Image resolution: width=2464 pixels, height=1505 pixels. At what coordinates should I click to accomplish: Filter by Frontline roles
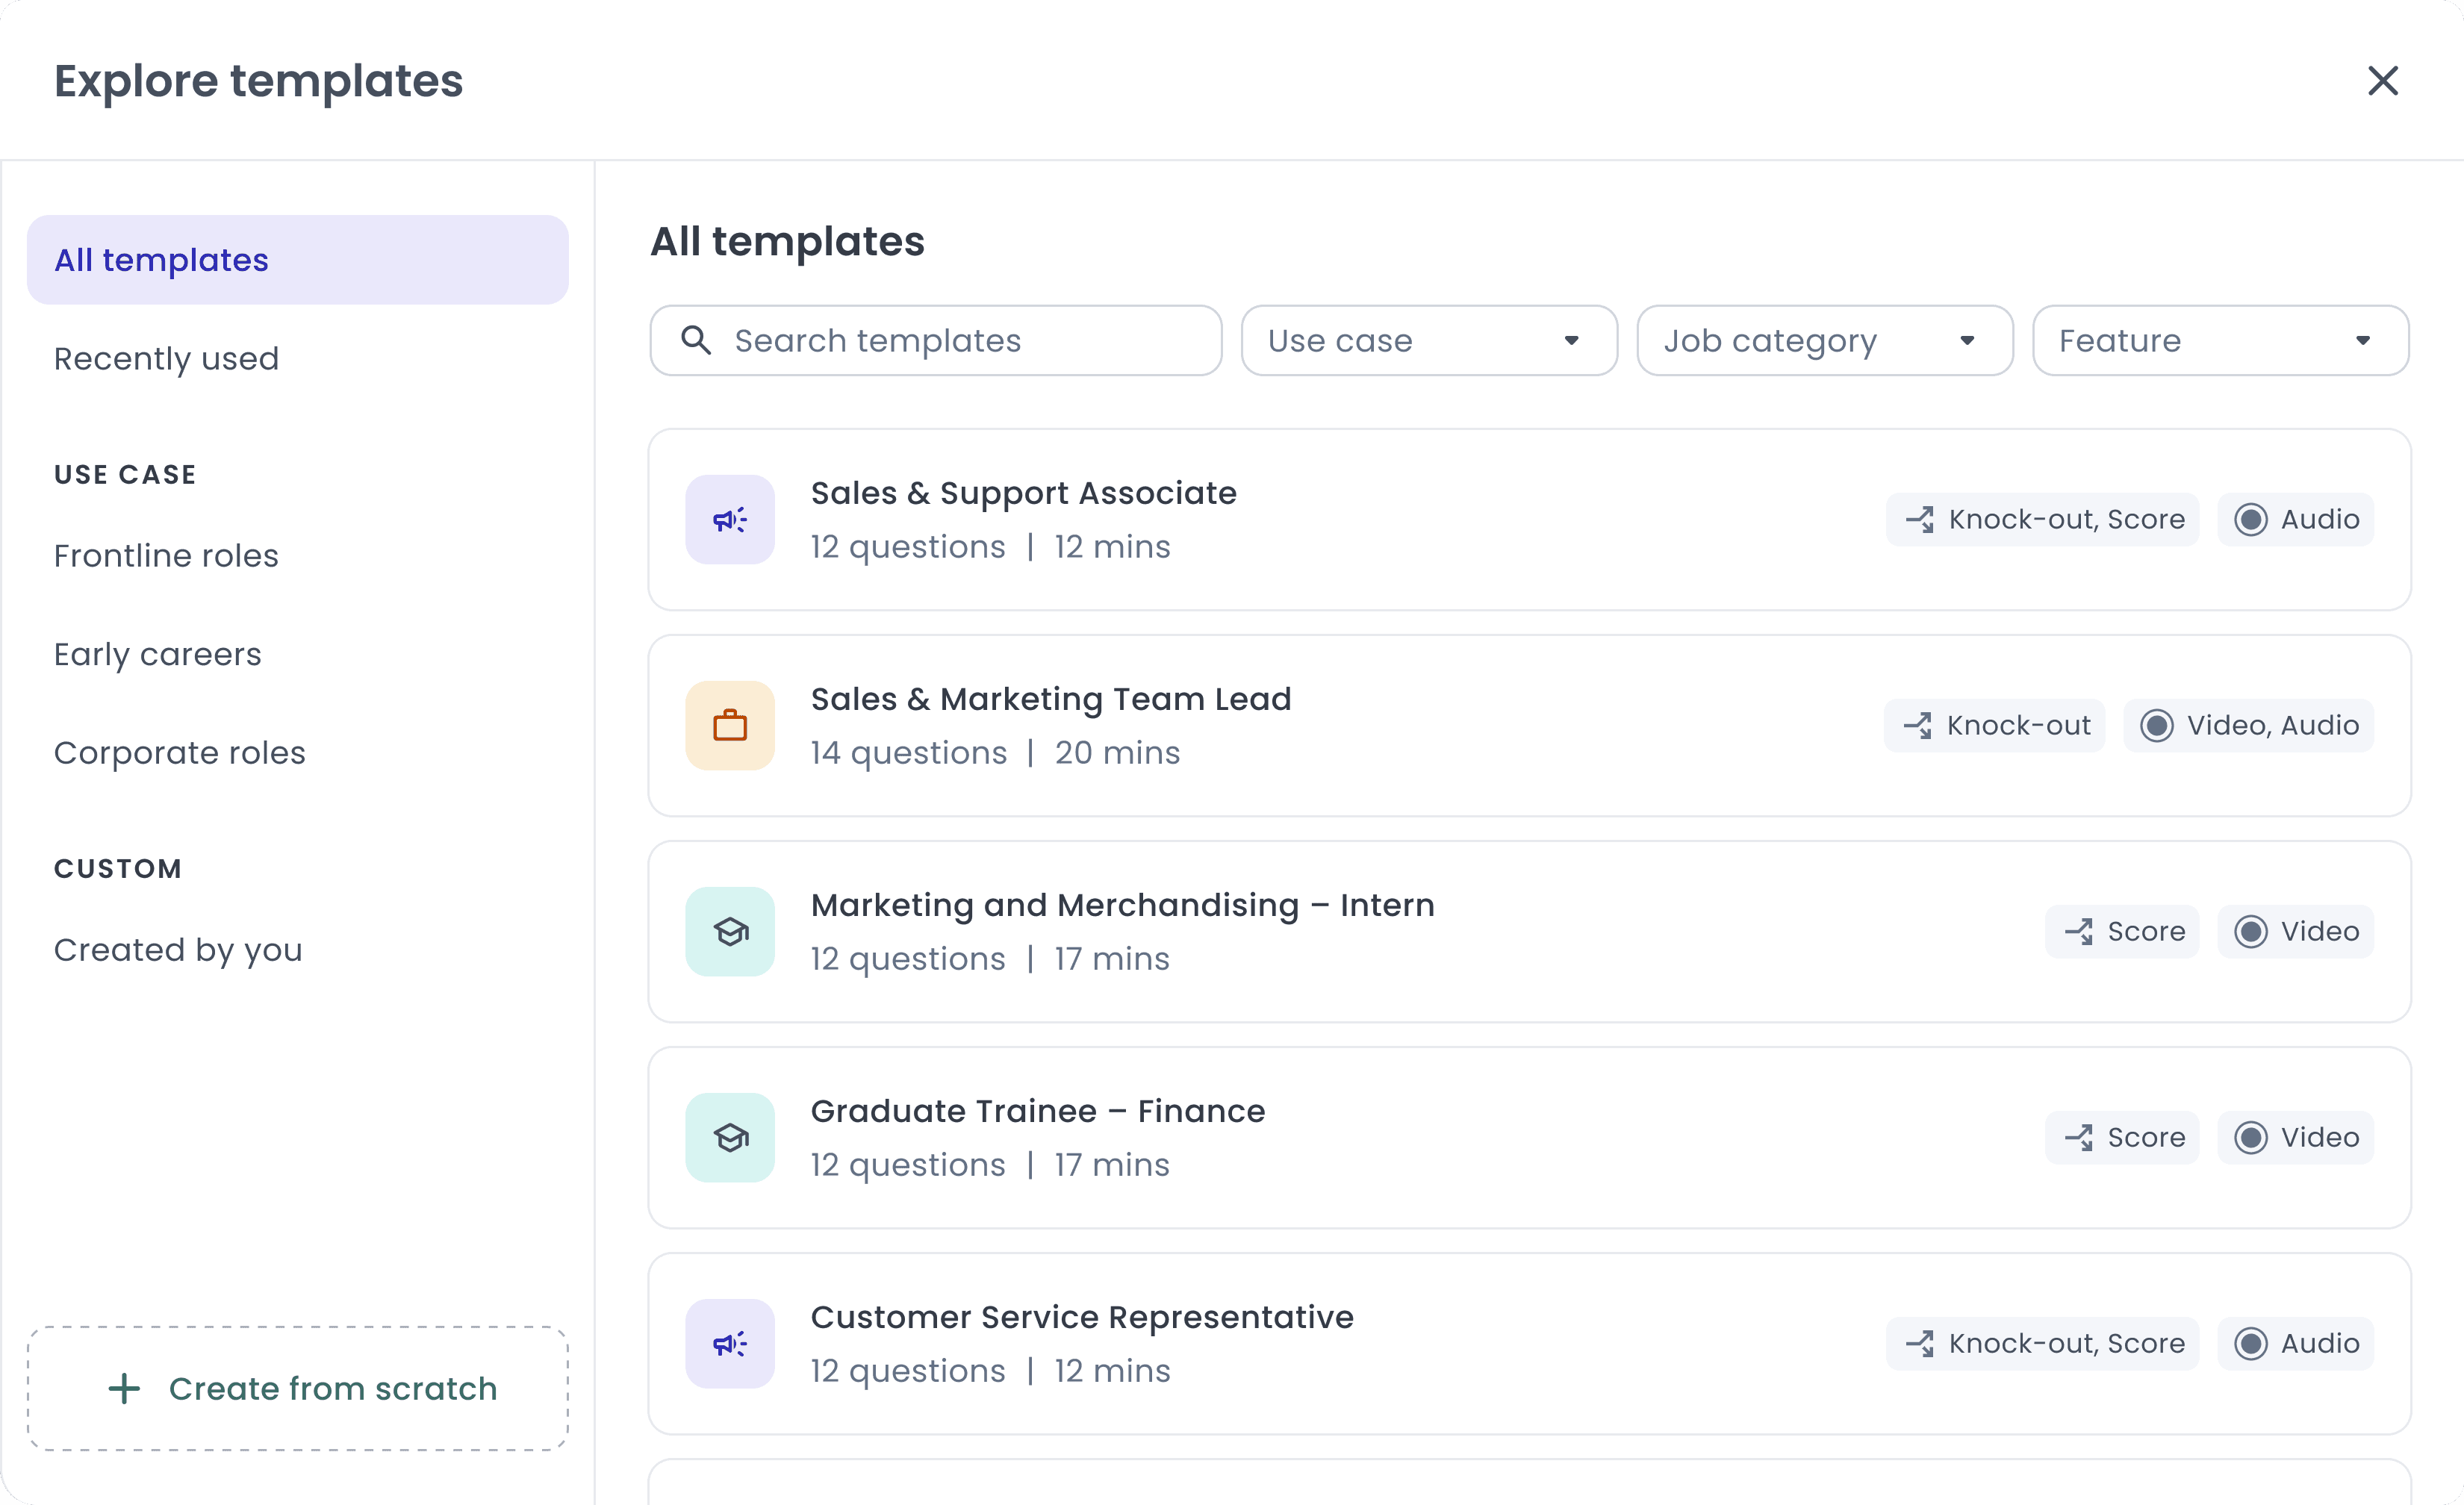click(x=166, y=555)
